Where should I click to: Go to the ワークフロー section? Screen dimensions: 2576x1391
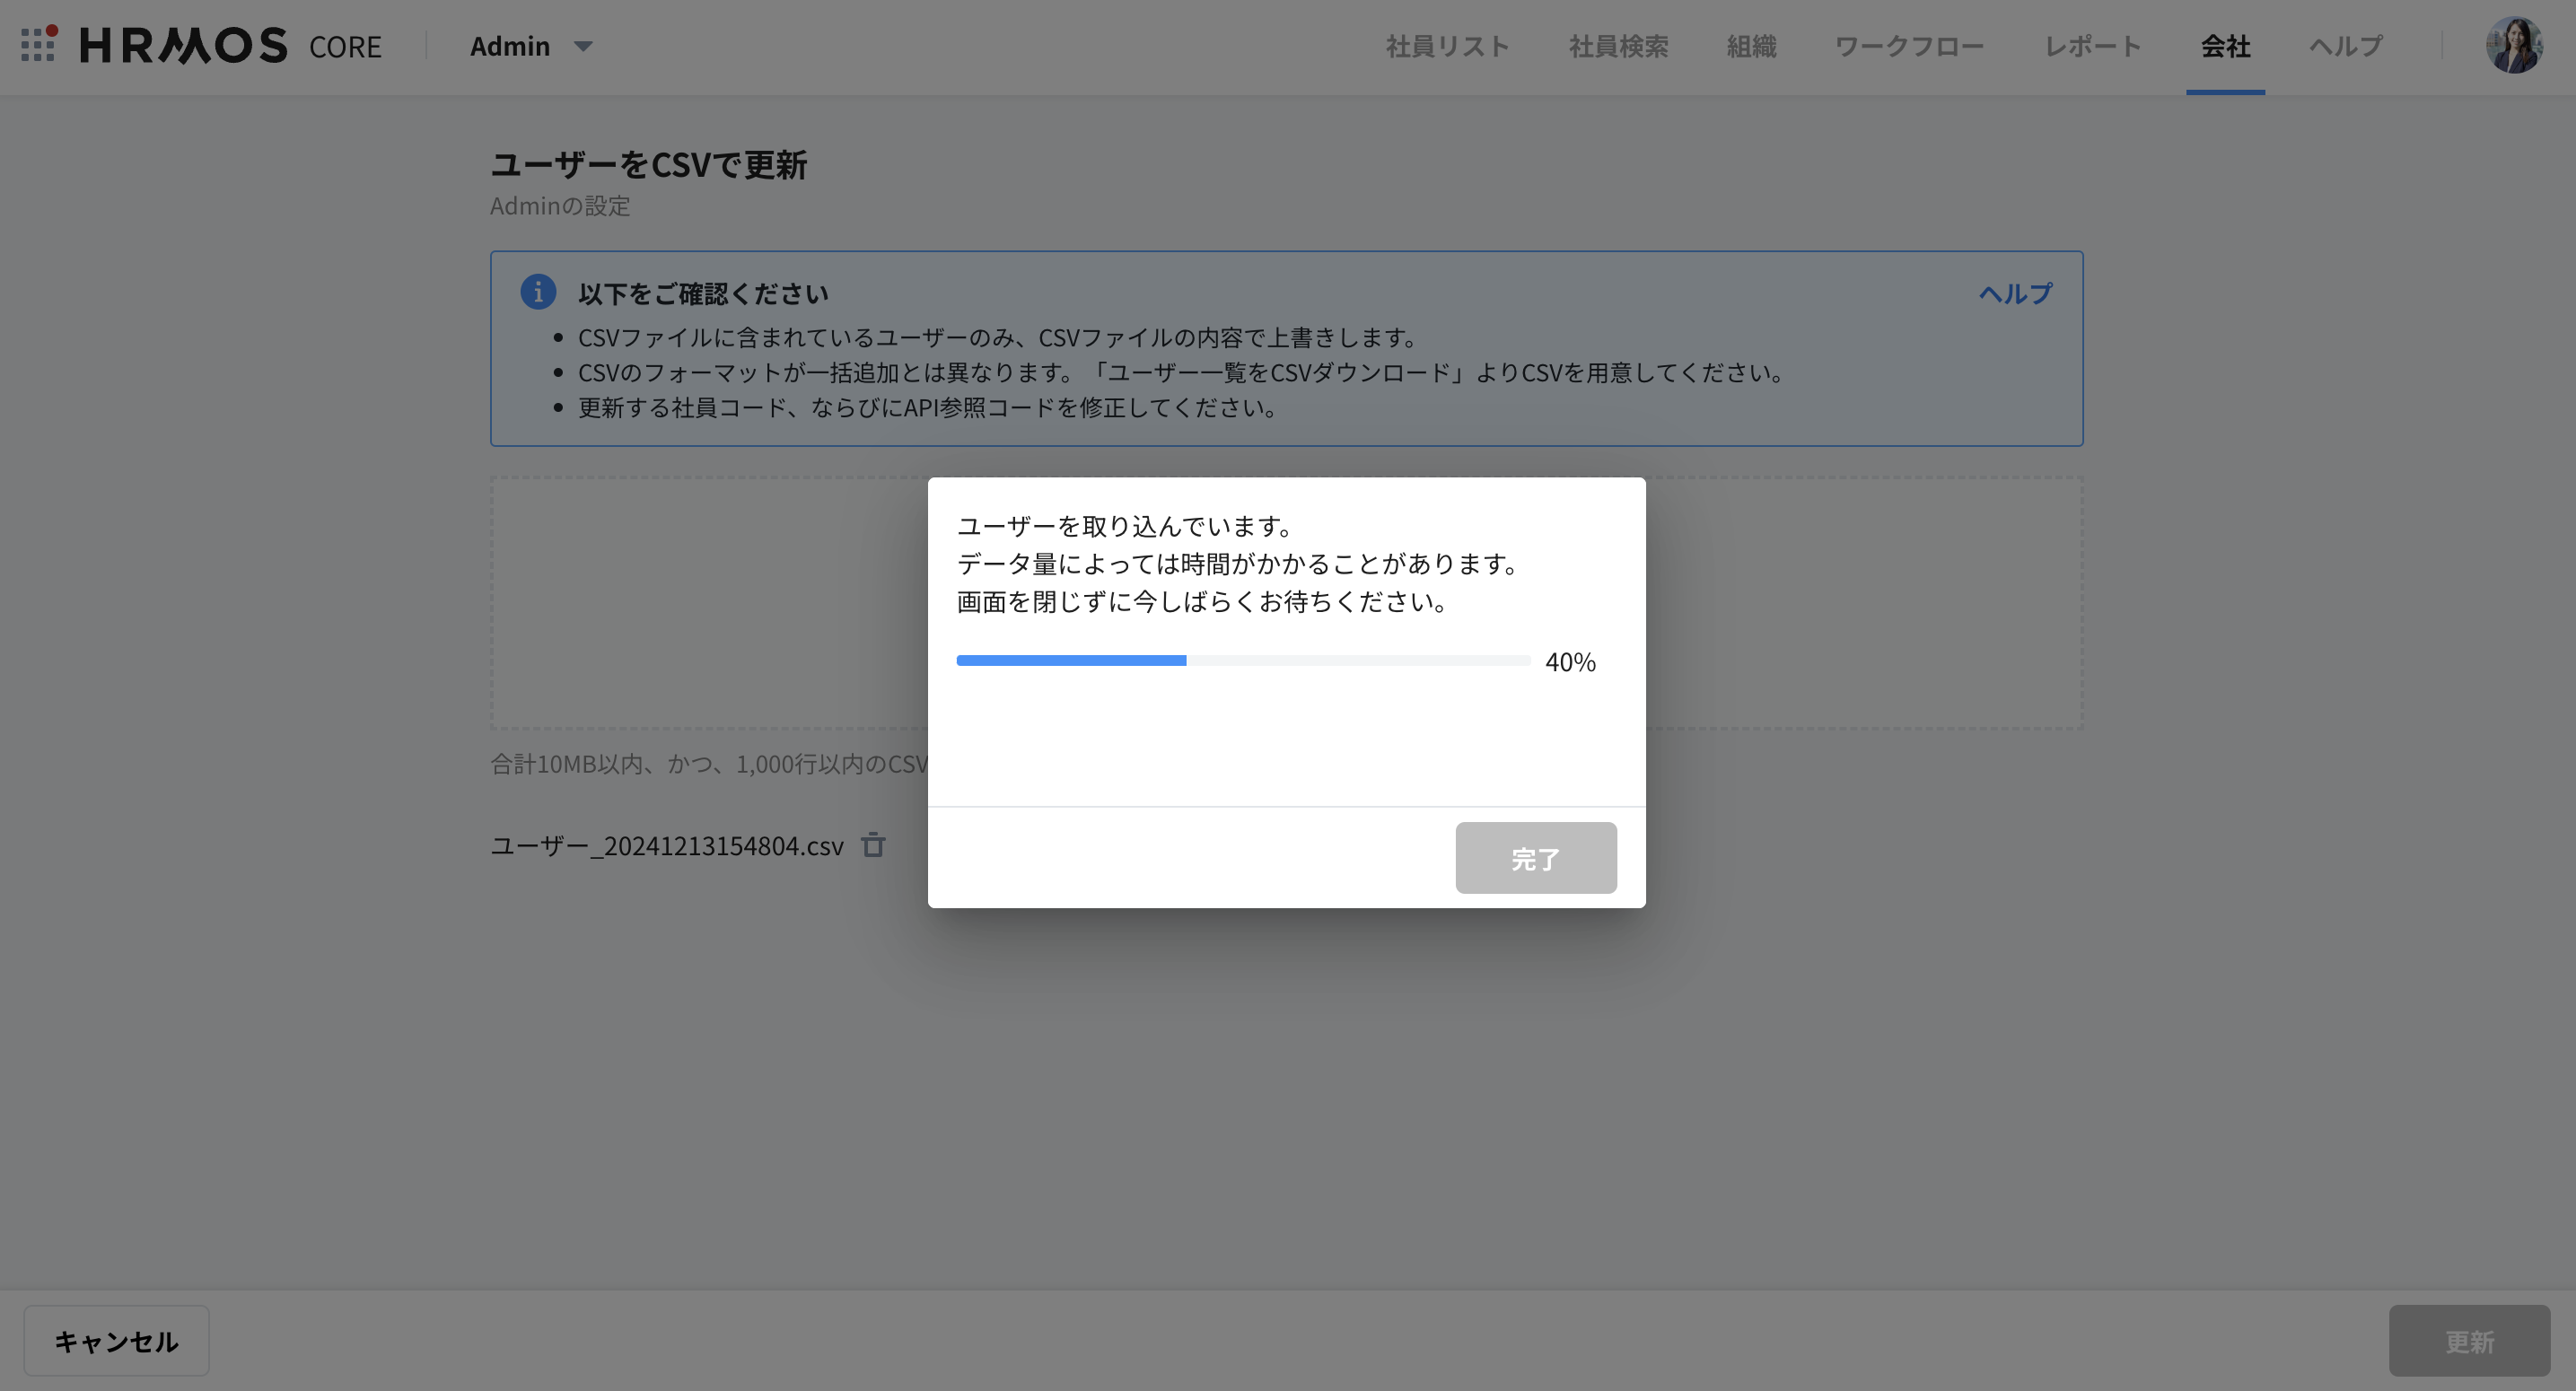1909,45
